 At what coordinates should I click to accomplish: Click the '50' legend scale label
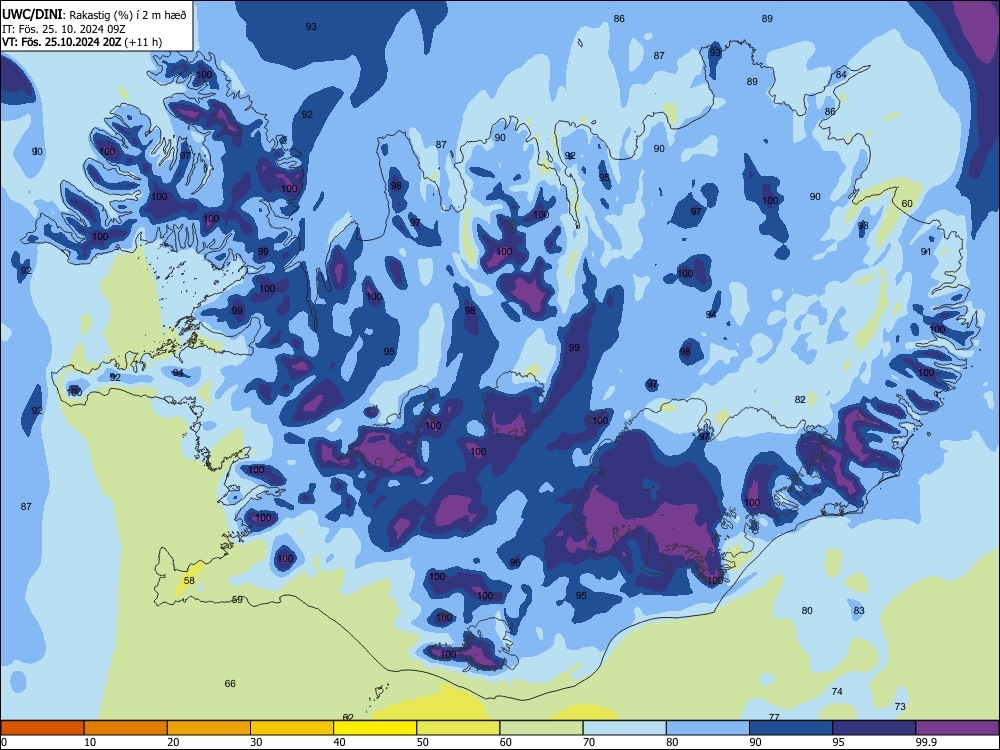coord(423,742)
